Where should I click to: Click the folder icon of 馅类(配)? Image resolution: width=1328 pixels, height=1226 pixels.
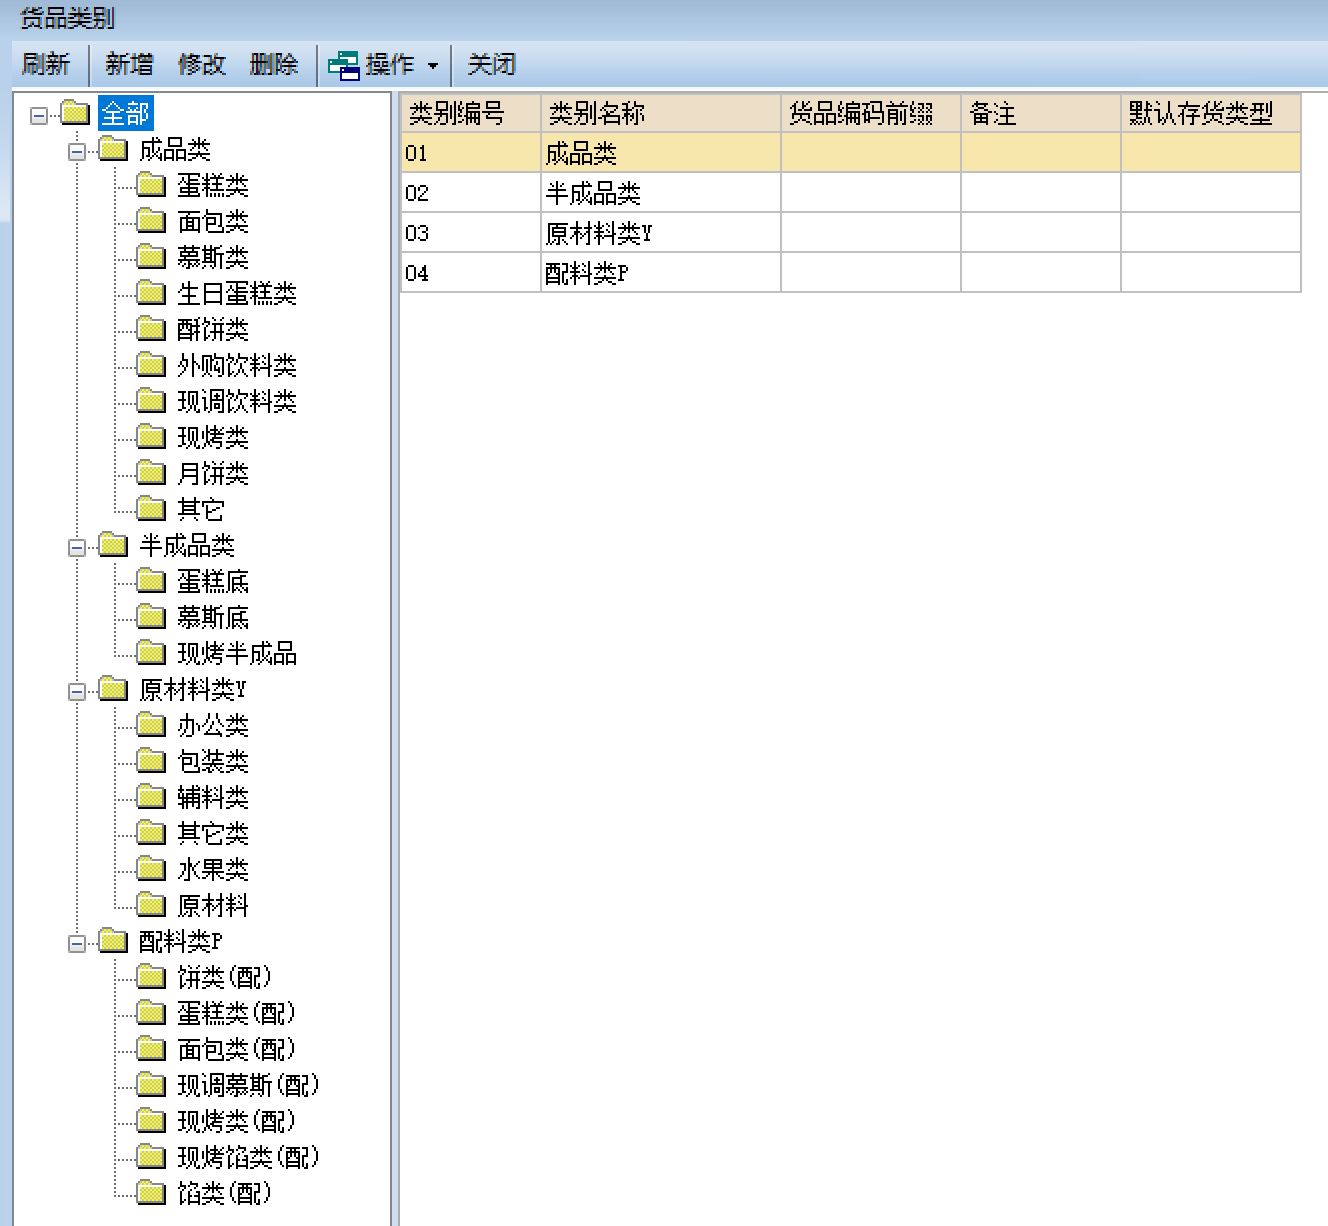click(x=151, y=1193)
